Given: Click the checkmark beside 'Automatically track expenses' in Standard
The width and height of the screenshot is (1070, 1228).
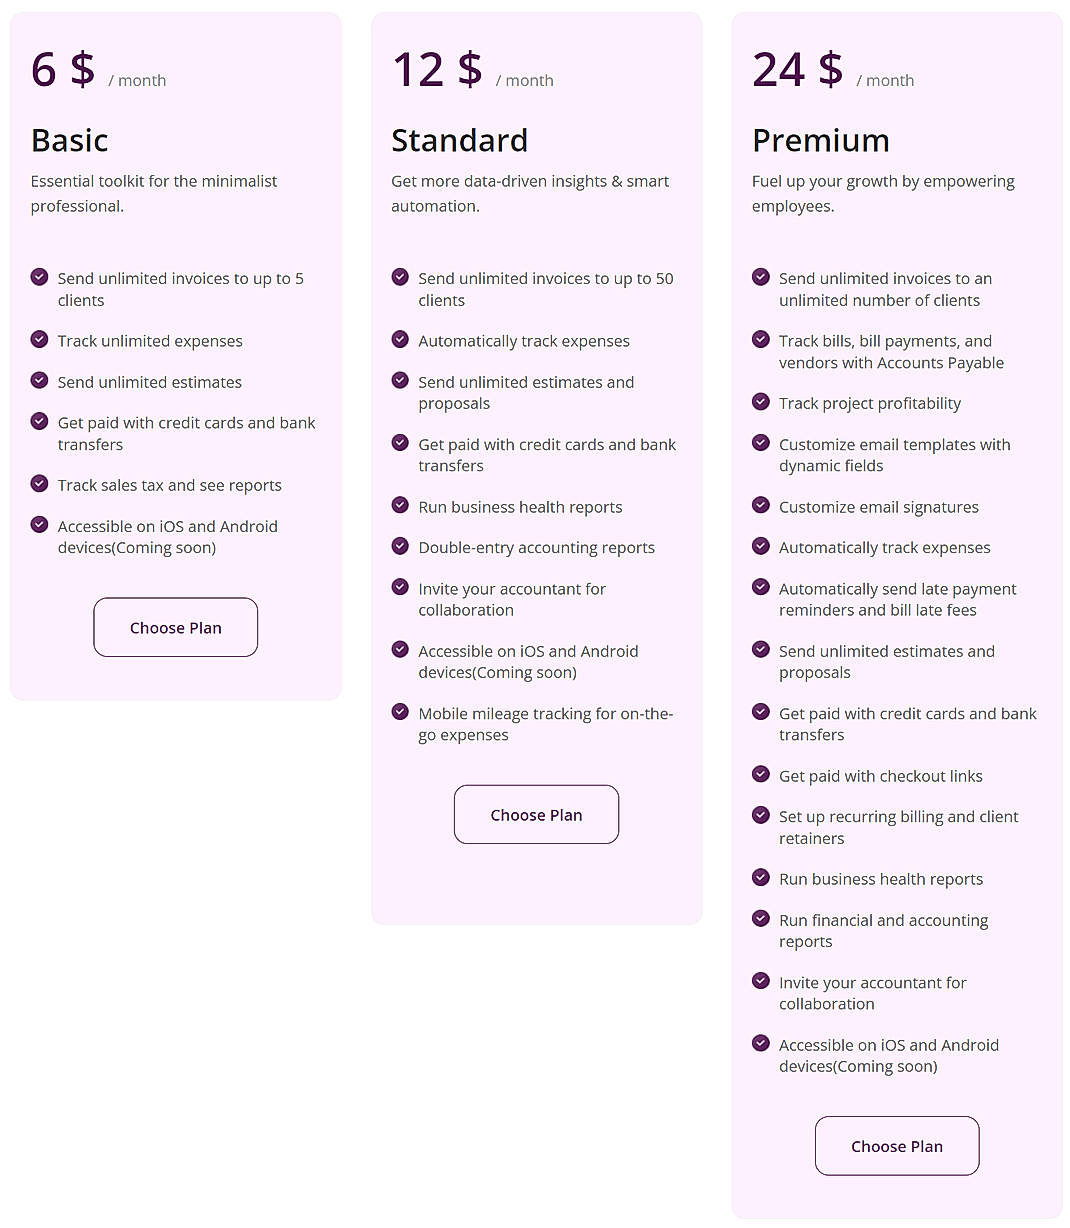Looking at the screenshot, I should [400, 339].
